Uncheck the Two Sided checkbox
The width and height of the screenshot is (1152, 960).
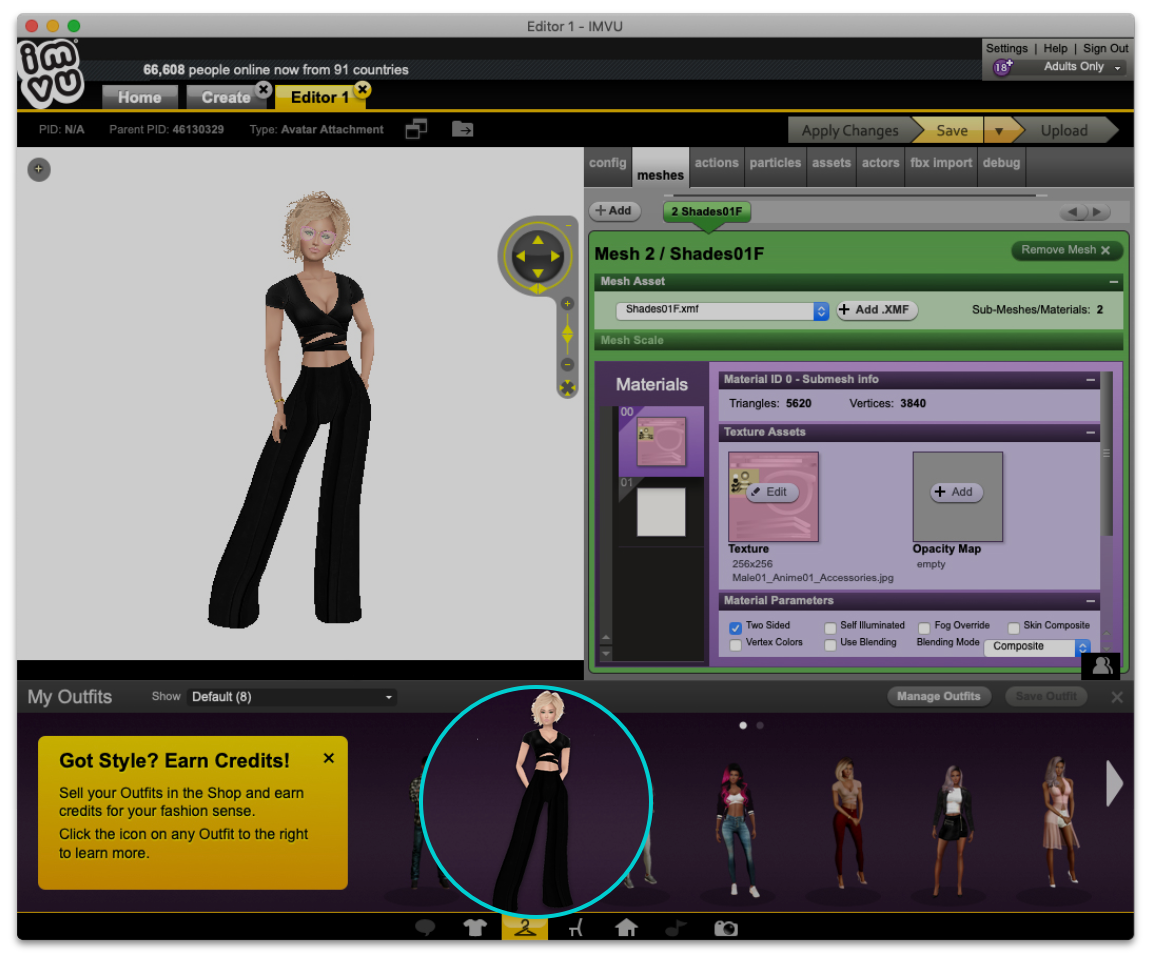click(x=735, y=627)
